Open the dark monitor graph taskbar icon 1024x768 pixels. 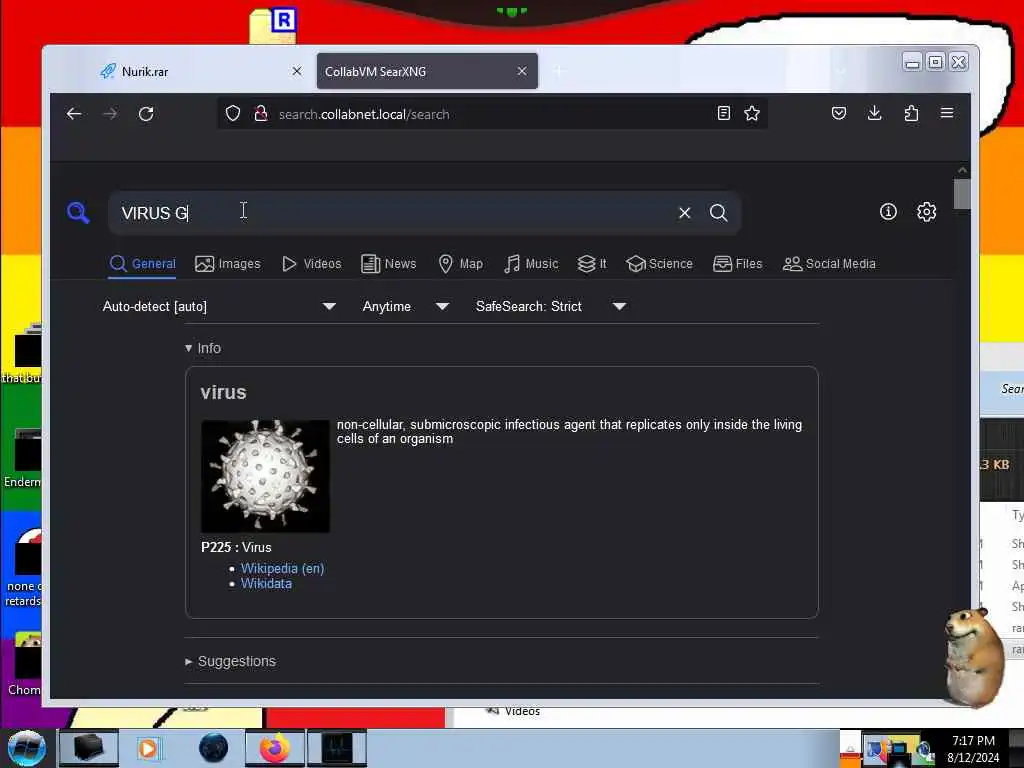point(337,748)
